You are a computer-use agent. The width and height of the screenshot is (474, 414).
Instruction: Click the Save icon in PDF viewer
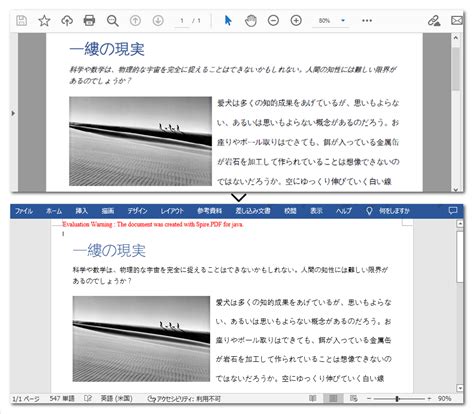point(22,21)
